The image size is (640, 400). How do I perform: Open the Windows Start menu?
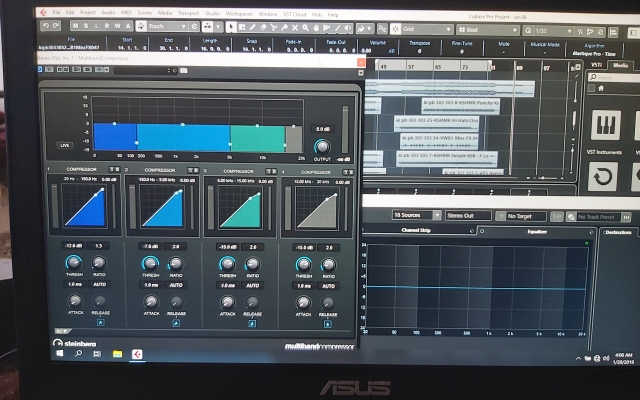click(x=60, y=353)
